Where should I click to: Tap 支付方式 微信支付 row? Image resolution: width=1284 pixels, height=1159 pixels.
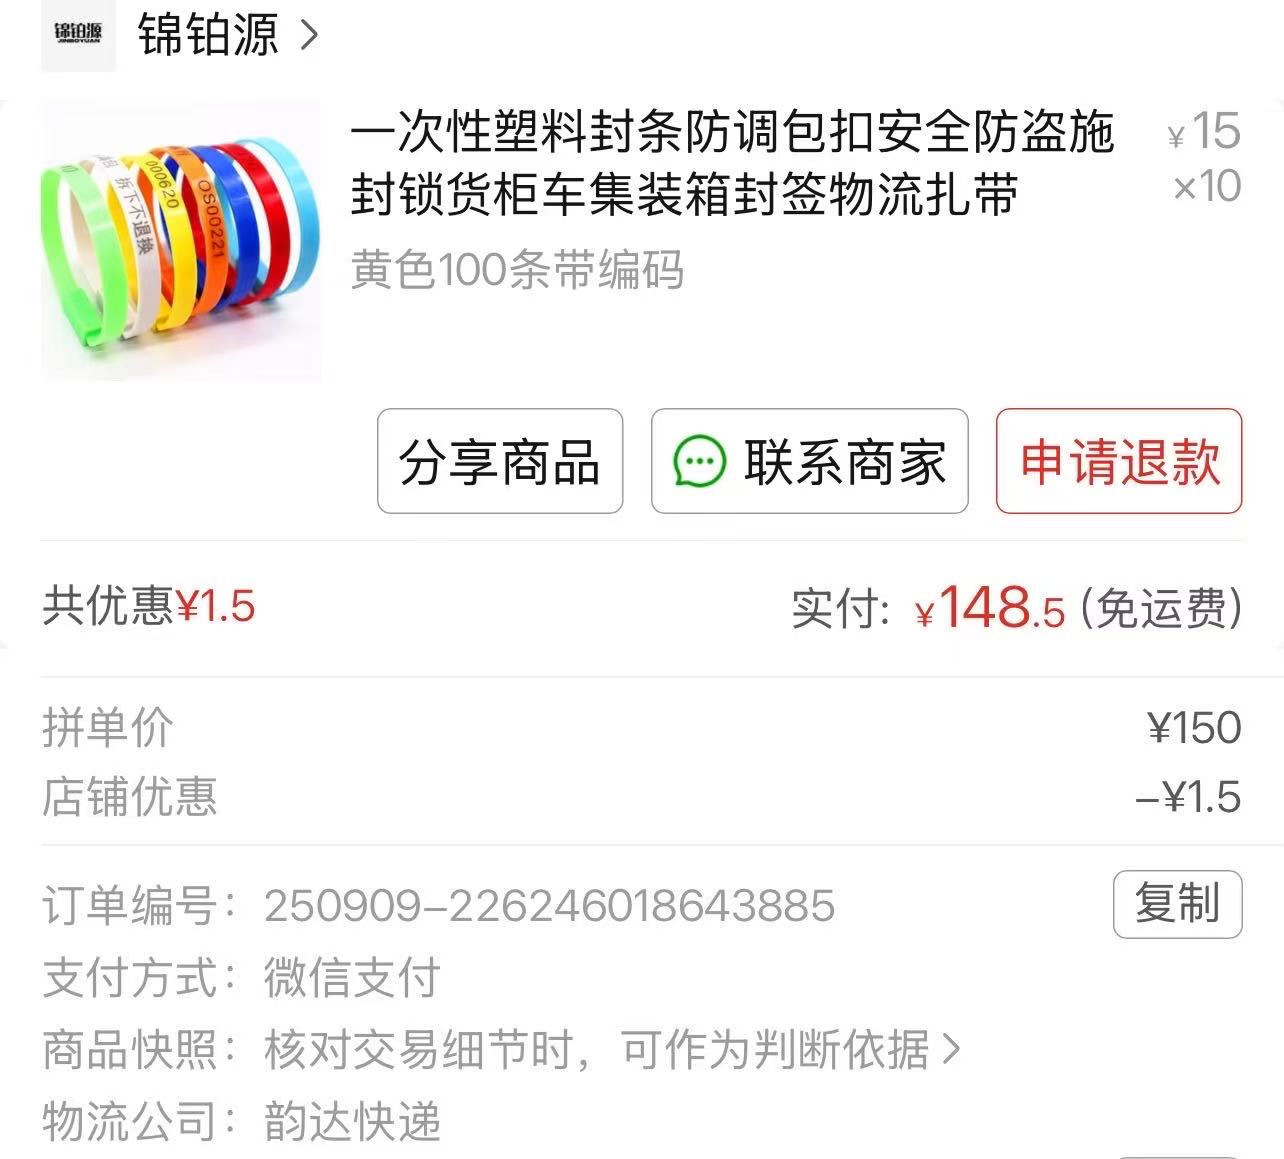click(242, 978)
